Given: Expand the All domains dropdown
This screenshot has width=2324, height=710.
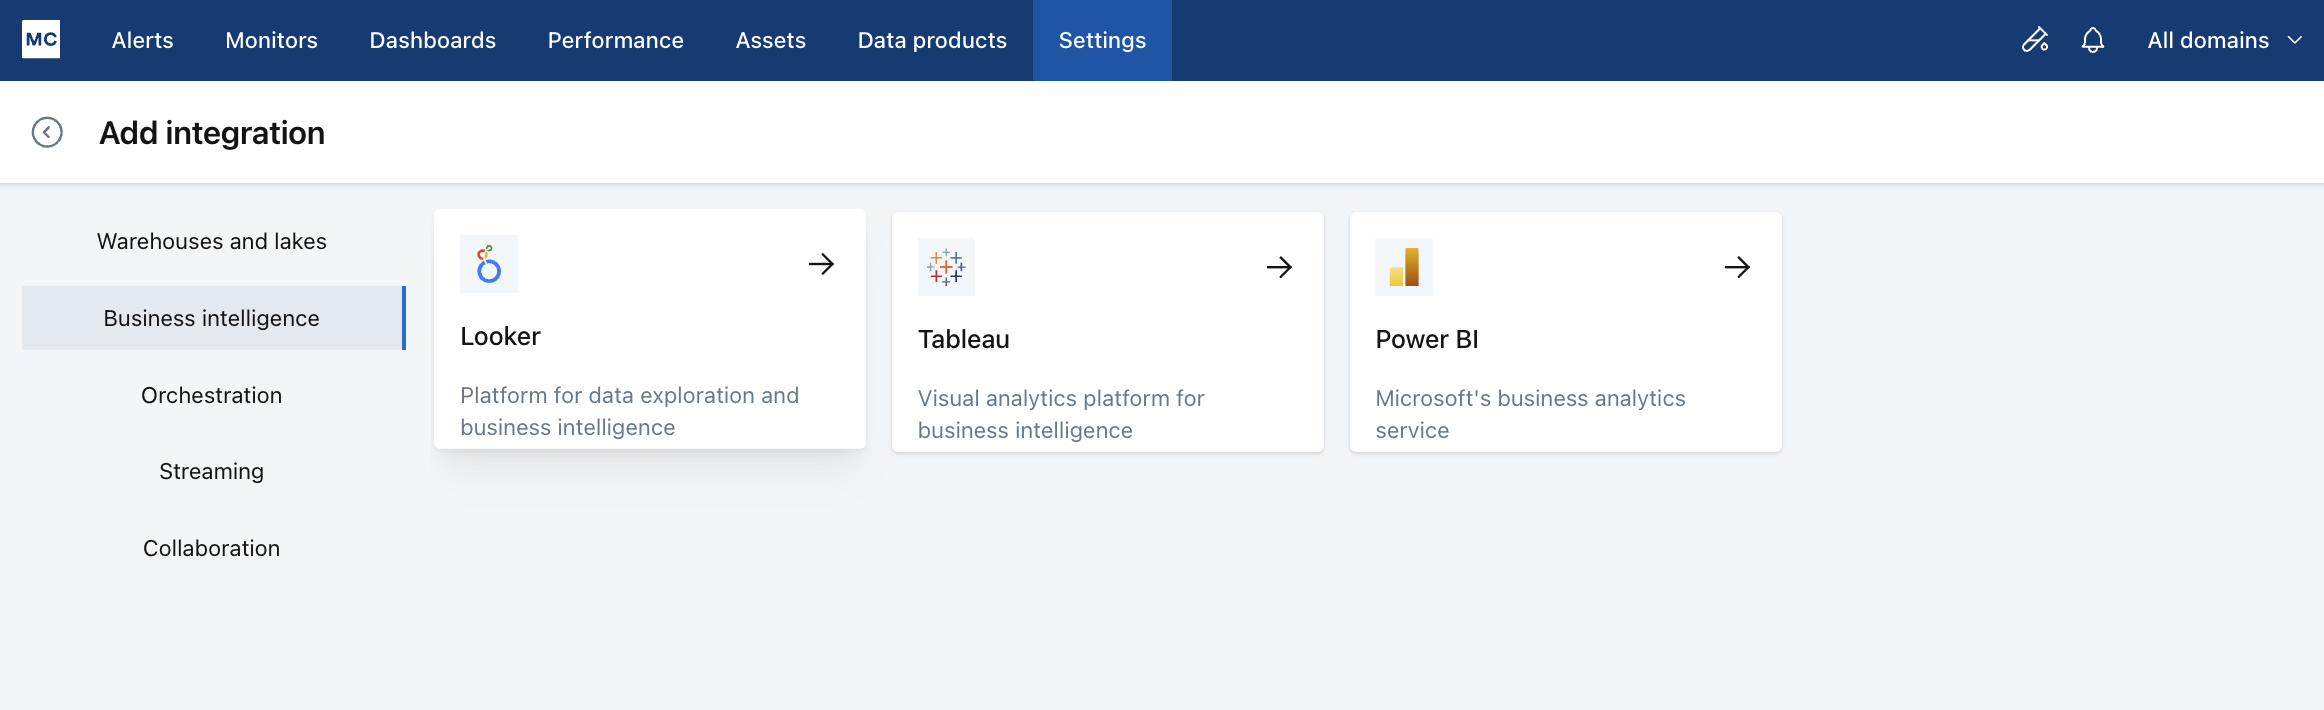Looking at the screenshot, I should pos(2224,40).
